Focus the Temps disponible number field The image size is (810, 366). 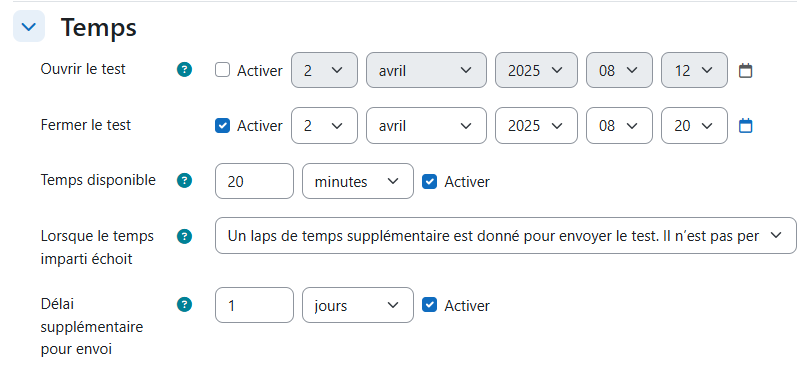click(x=254, y=181)
